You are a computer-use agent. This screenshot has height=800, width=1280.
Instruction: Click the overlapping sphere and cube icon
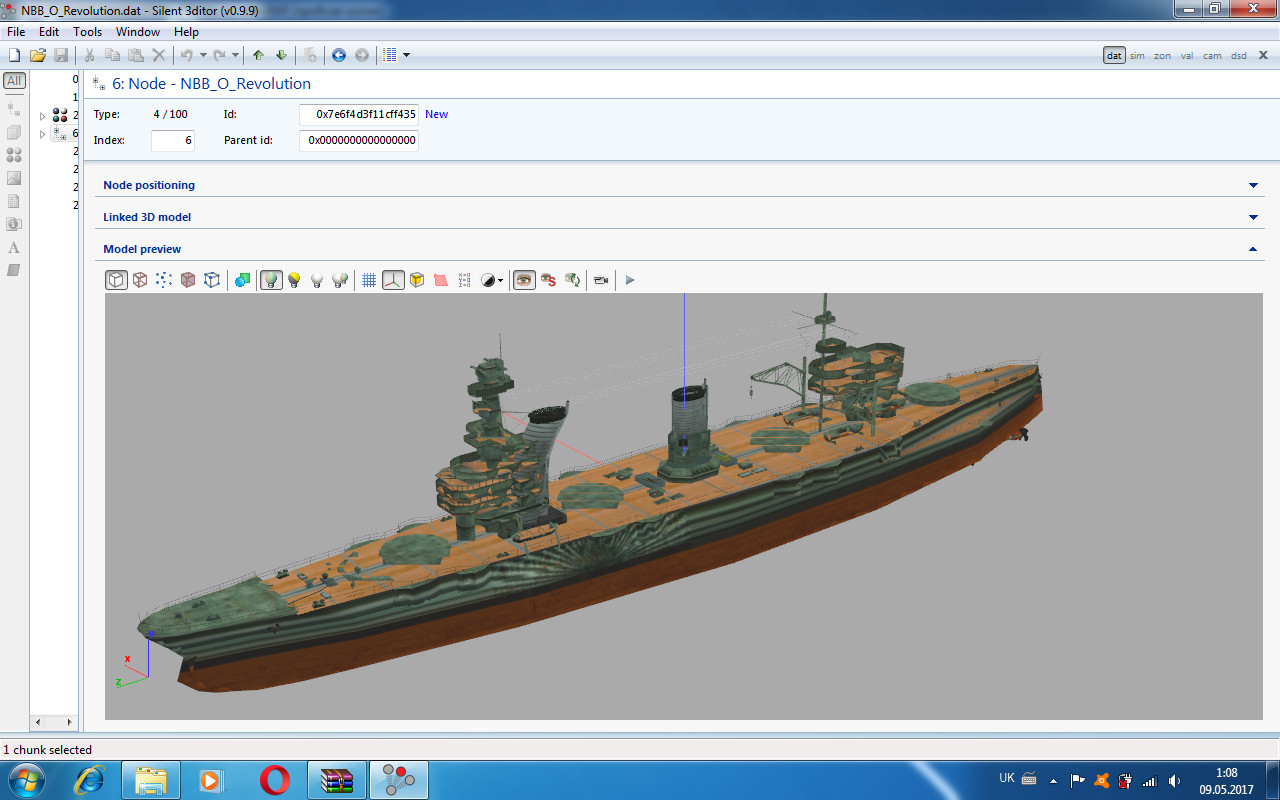pos(242,281)
